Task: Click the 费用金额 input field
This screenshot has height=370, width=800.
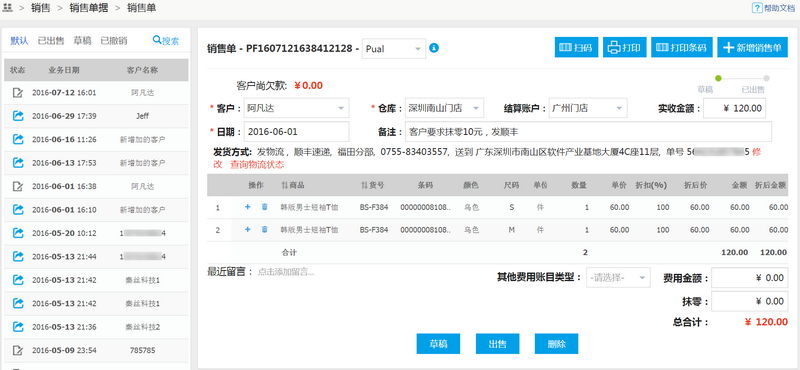Action: (x=749, y=278)
